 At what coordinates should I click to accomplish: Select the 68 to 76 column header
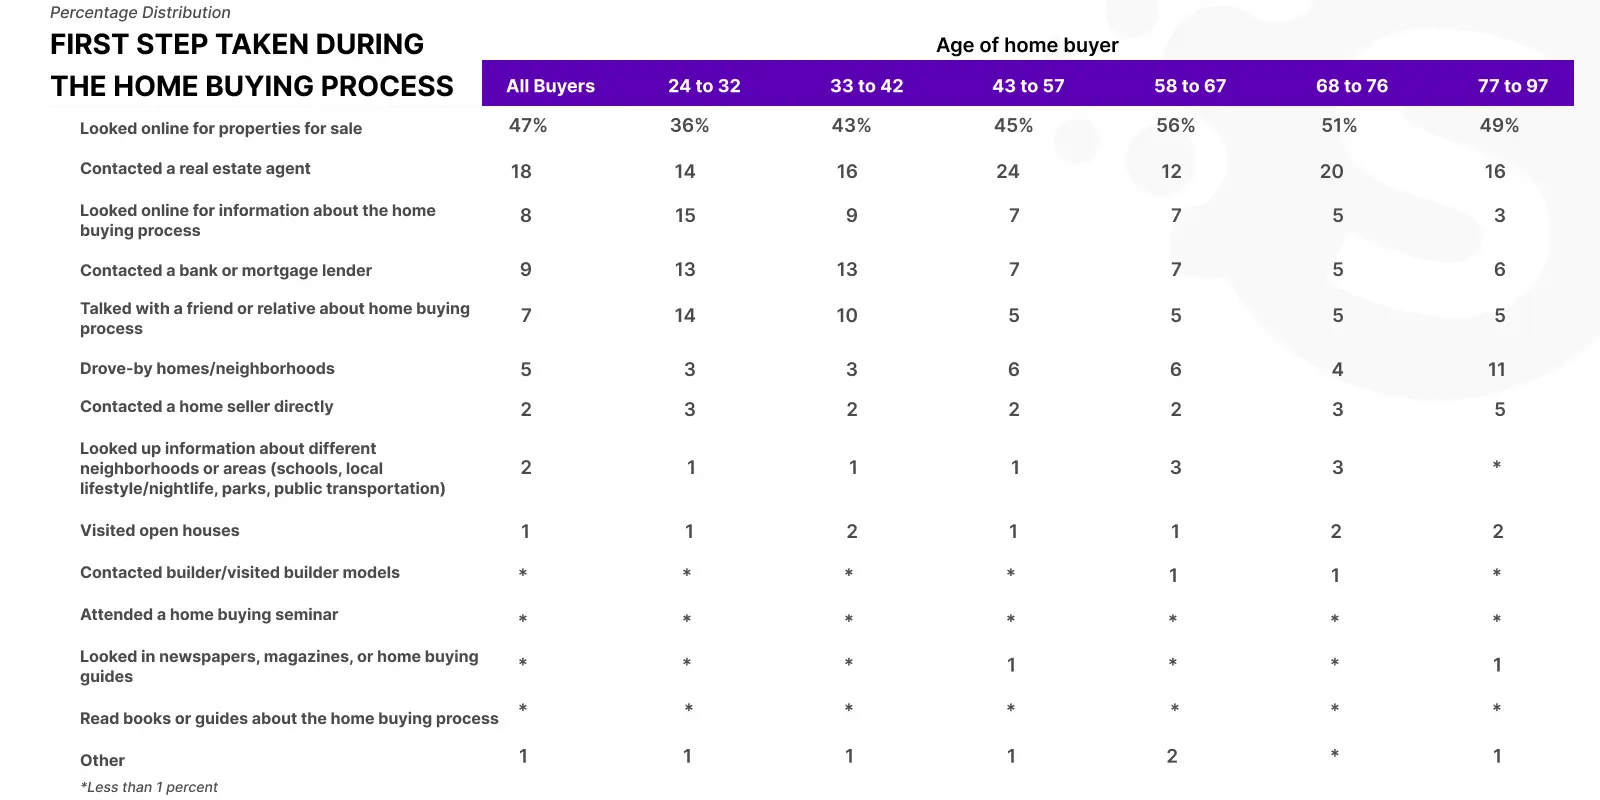coord(1352,86)
